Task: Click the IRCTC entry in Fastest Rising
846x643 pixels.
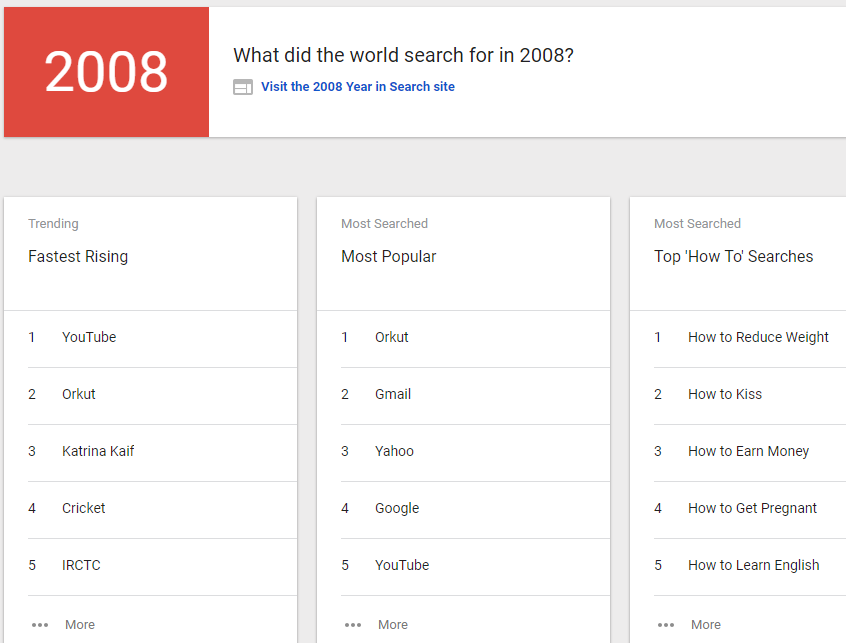Action: pos(81,565)
